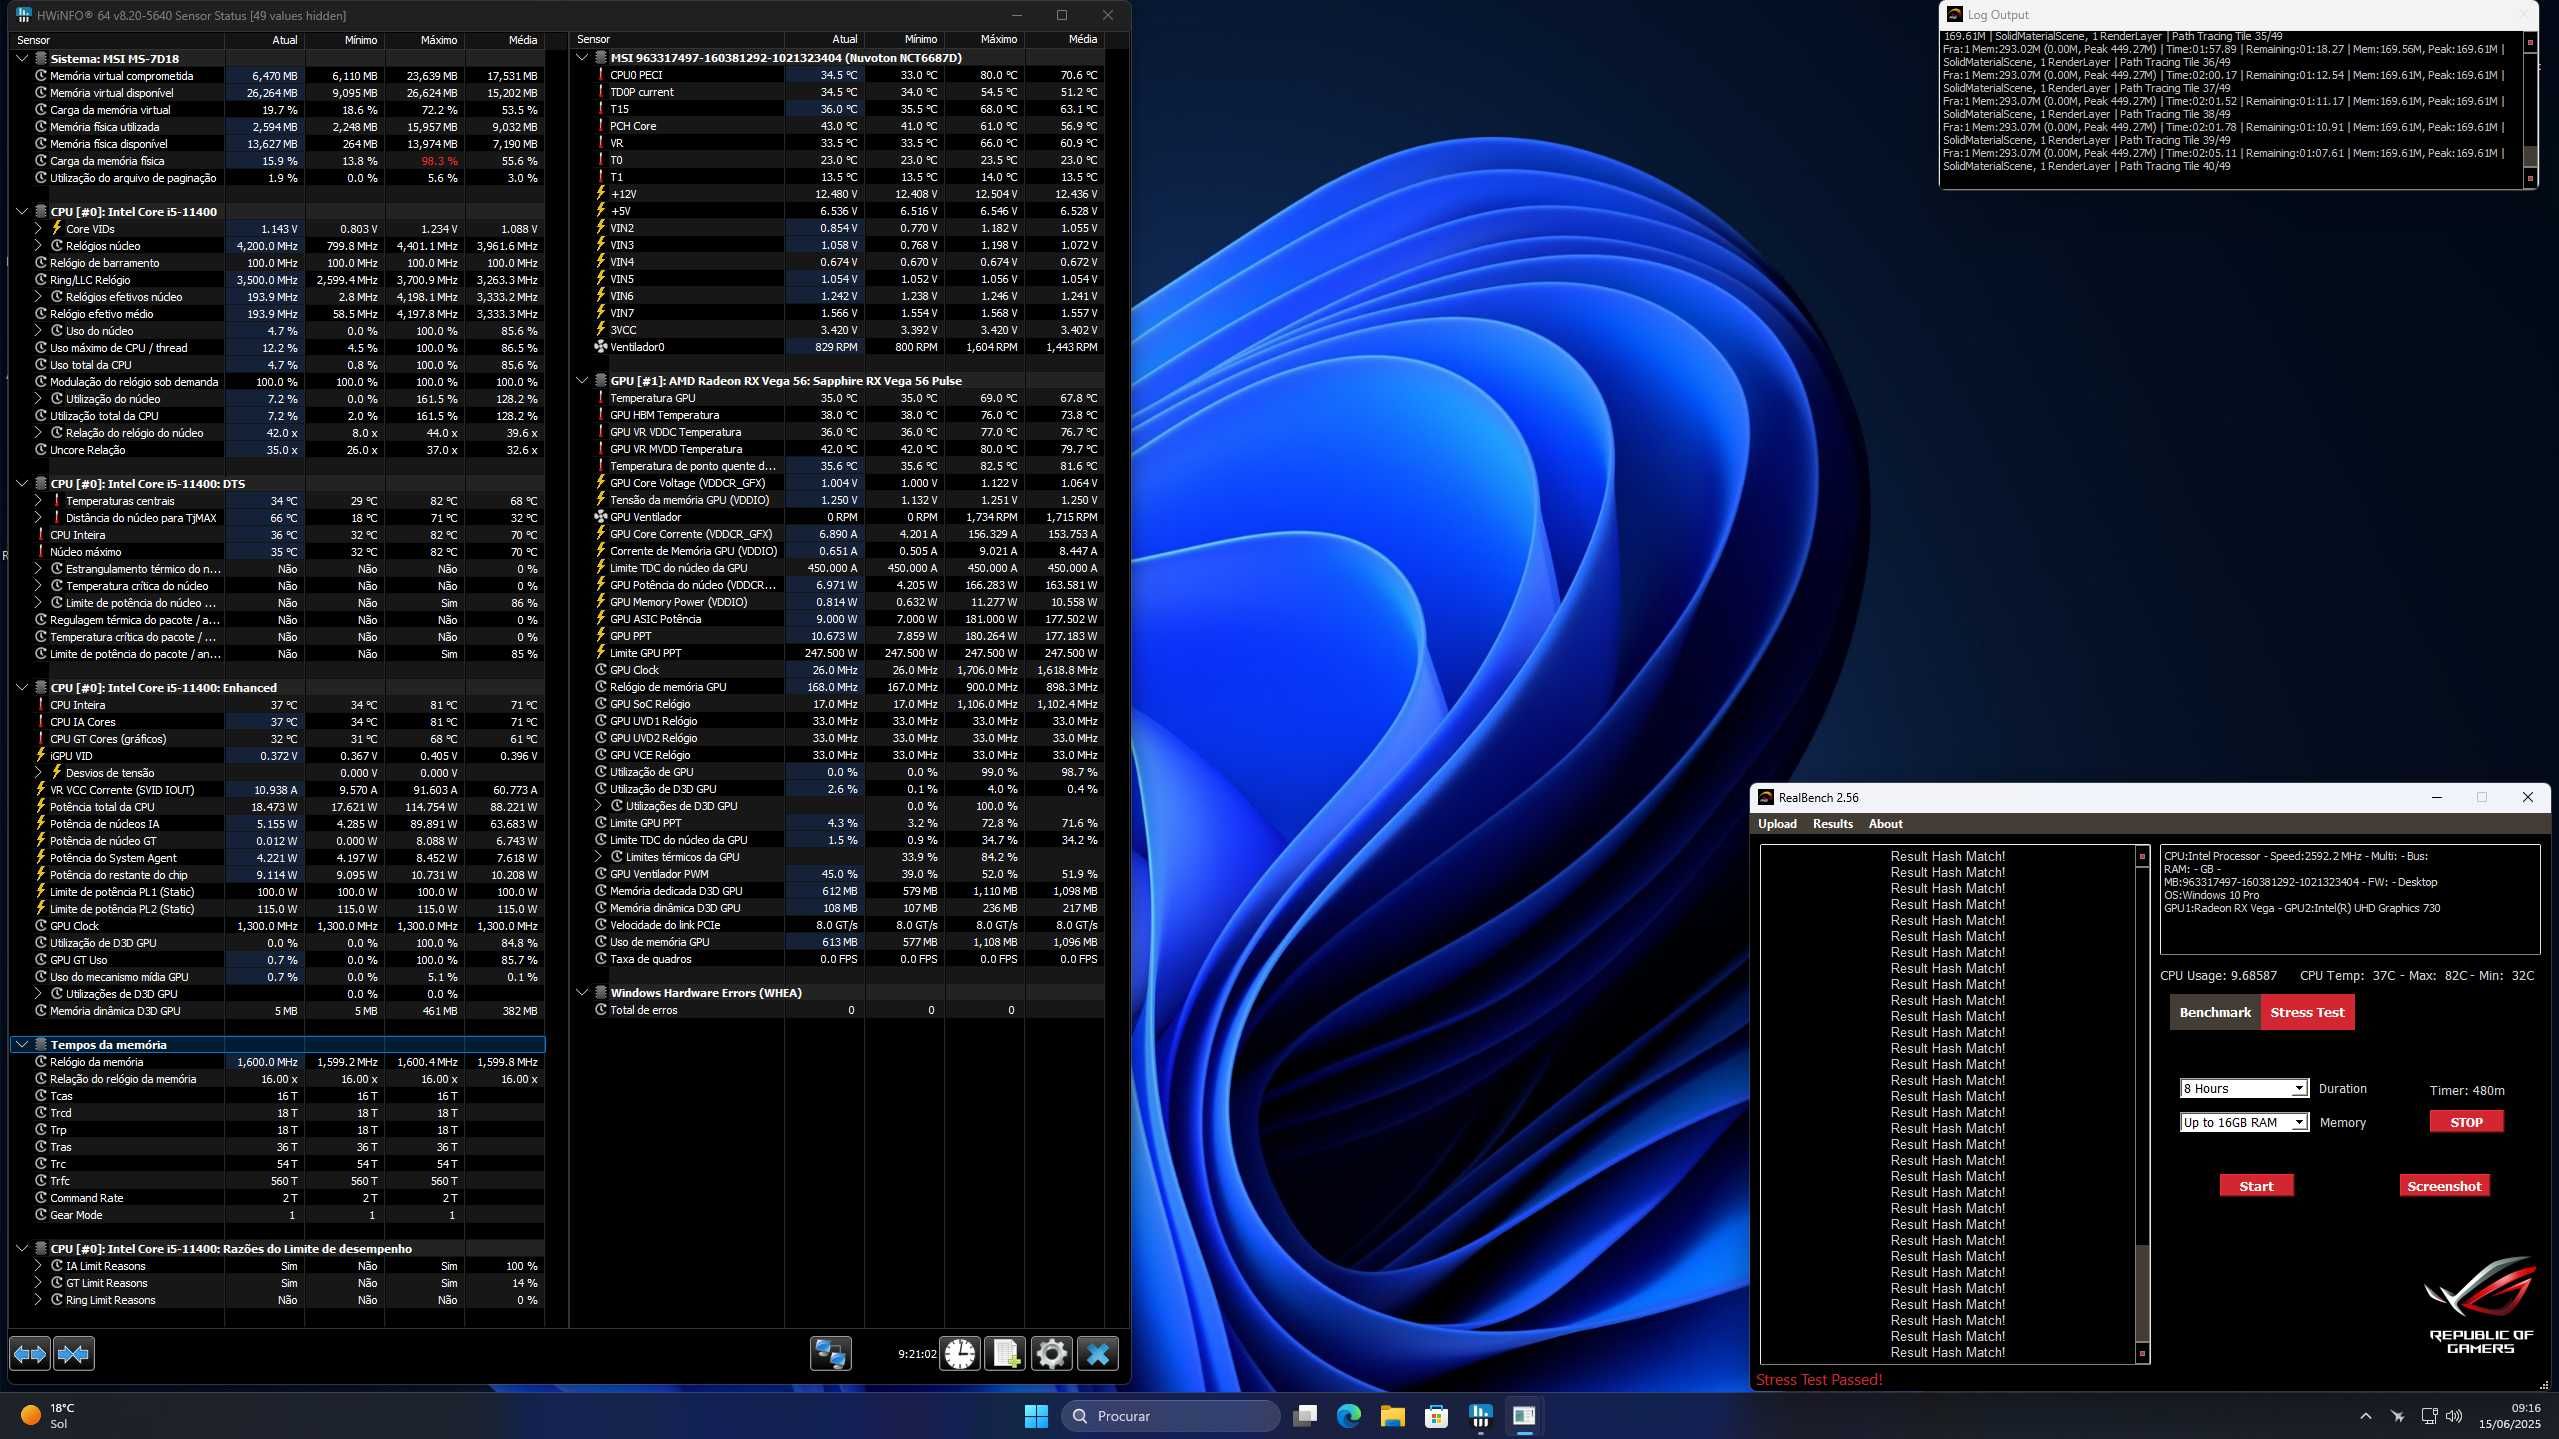The width and height of the screenshot is (2559, 1439).
Task: Click the Máximo column header in left panel
Action: 424,40
